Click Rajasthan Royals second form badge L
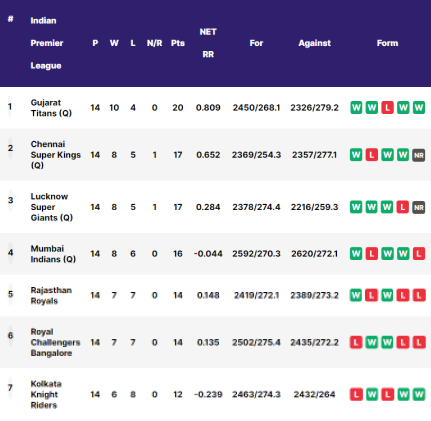 (x=372, y=295)
